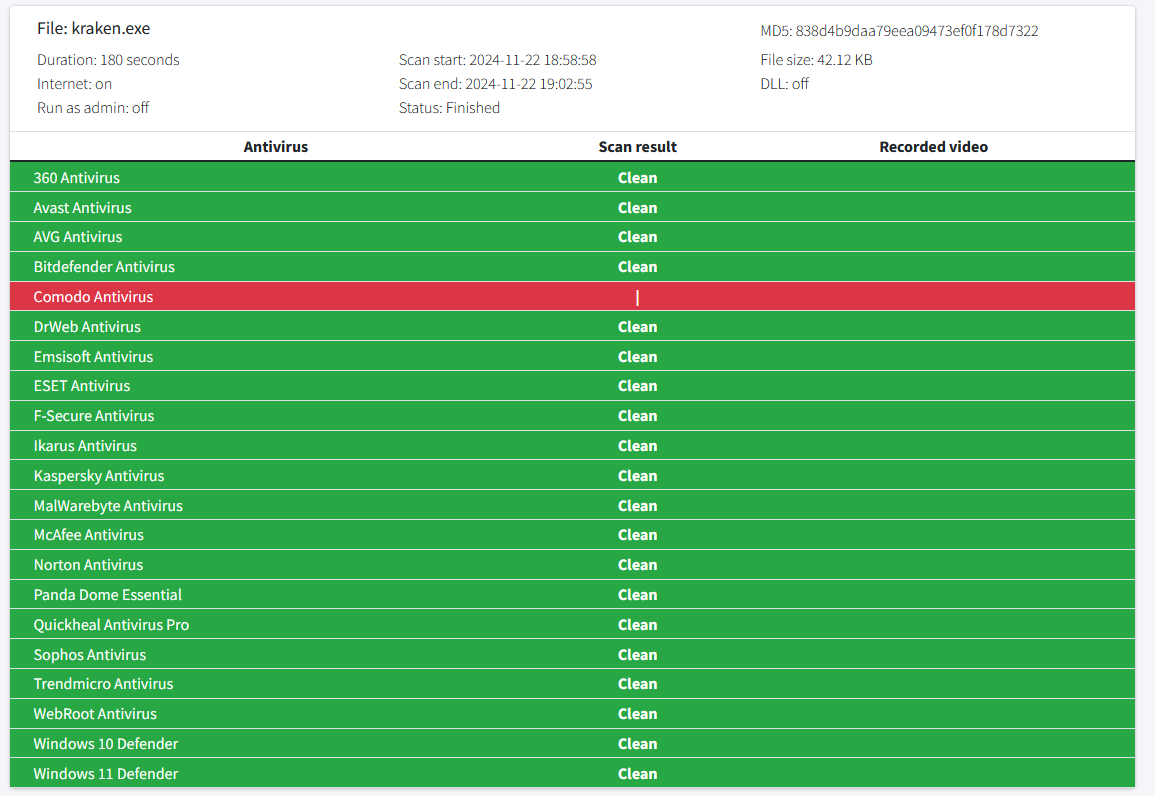The width and height of the screenshot is (1155, 796).
Task: Click the 'Clean' result for WebRoot Antivirus
Action: [x=637, y=714]
